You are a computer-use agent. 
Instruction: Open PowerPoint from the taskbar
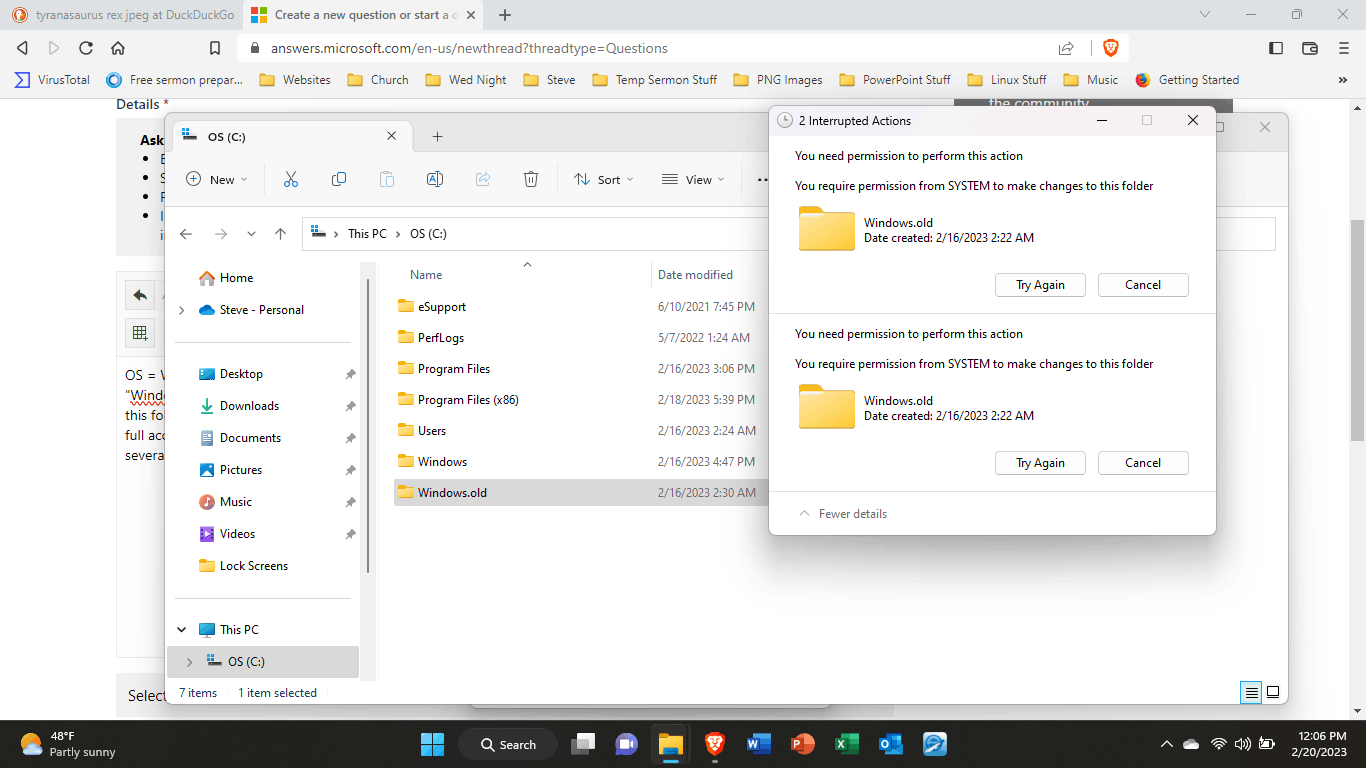click(x=802, y=744)
